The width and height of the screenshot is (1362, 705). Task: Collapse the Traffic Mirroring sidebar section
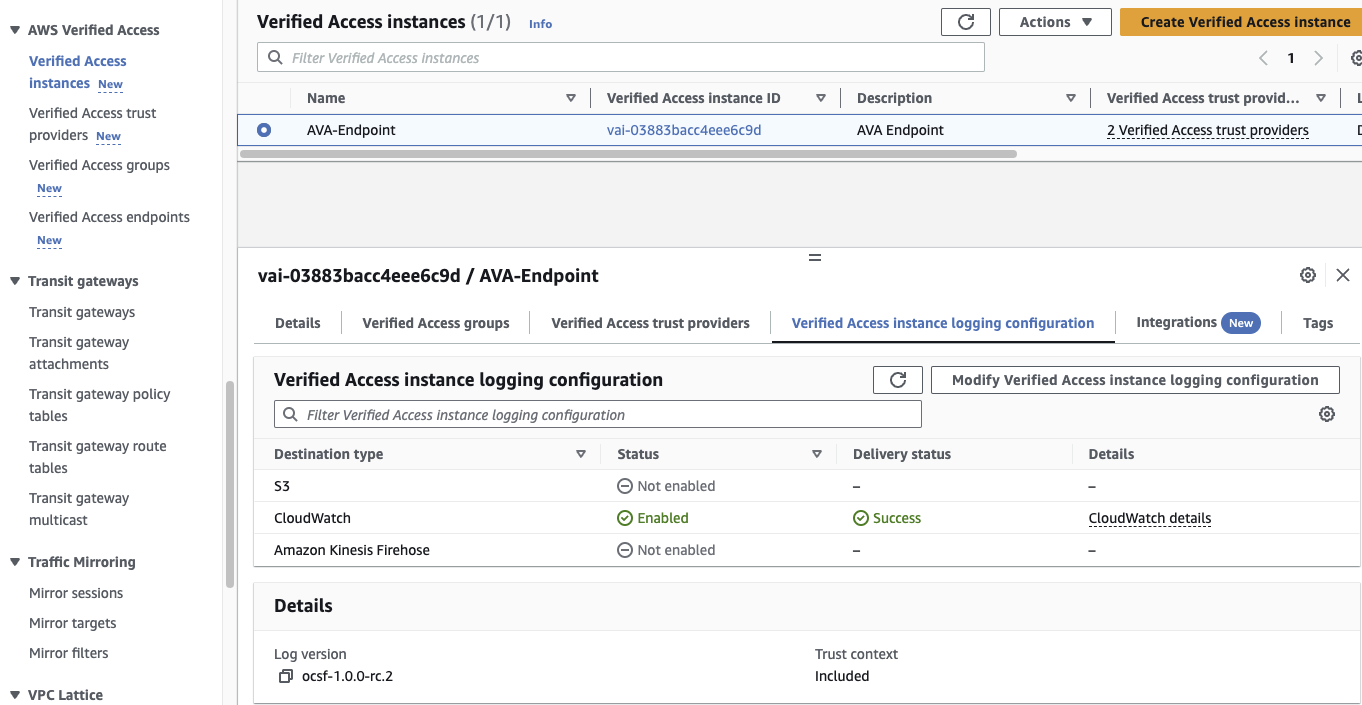click(15, 562)
